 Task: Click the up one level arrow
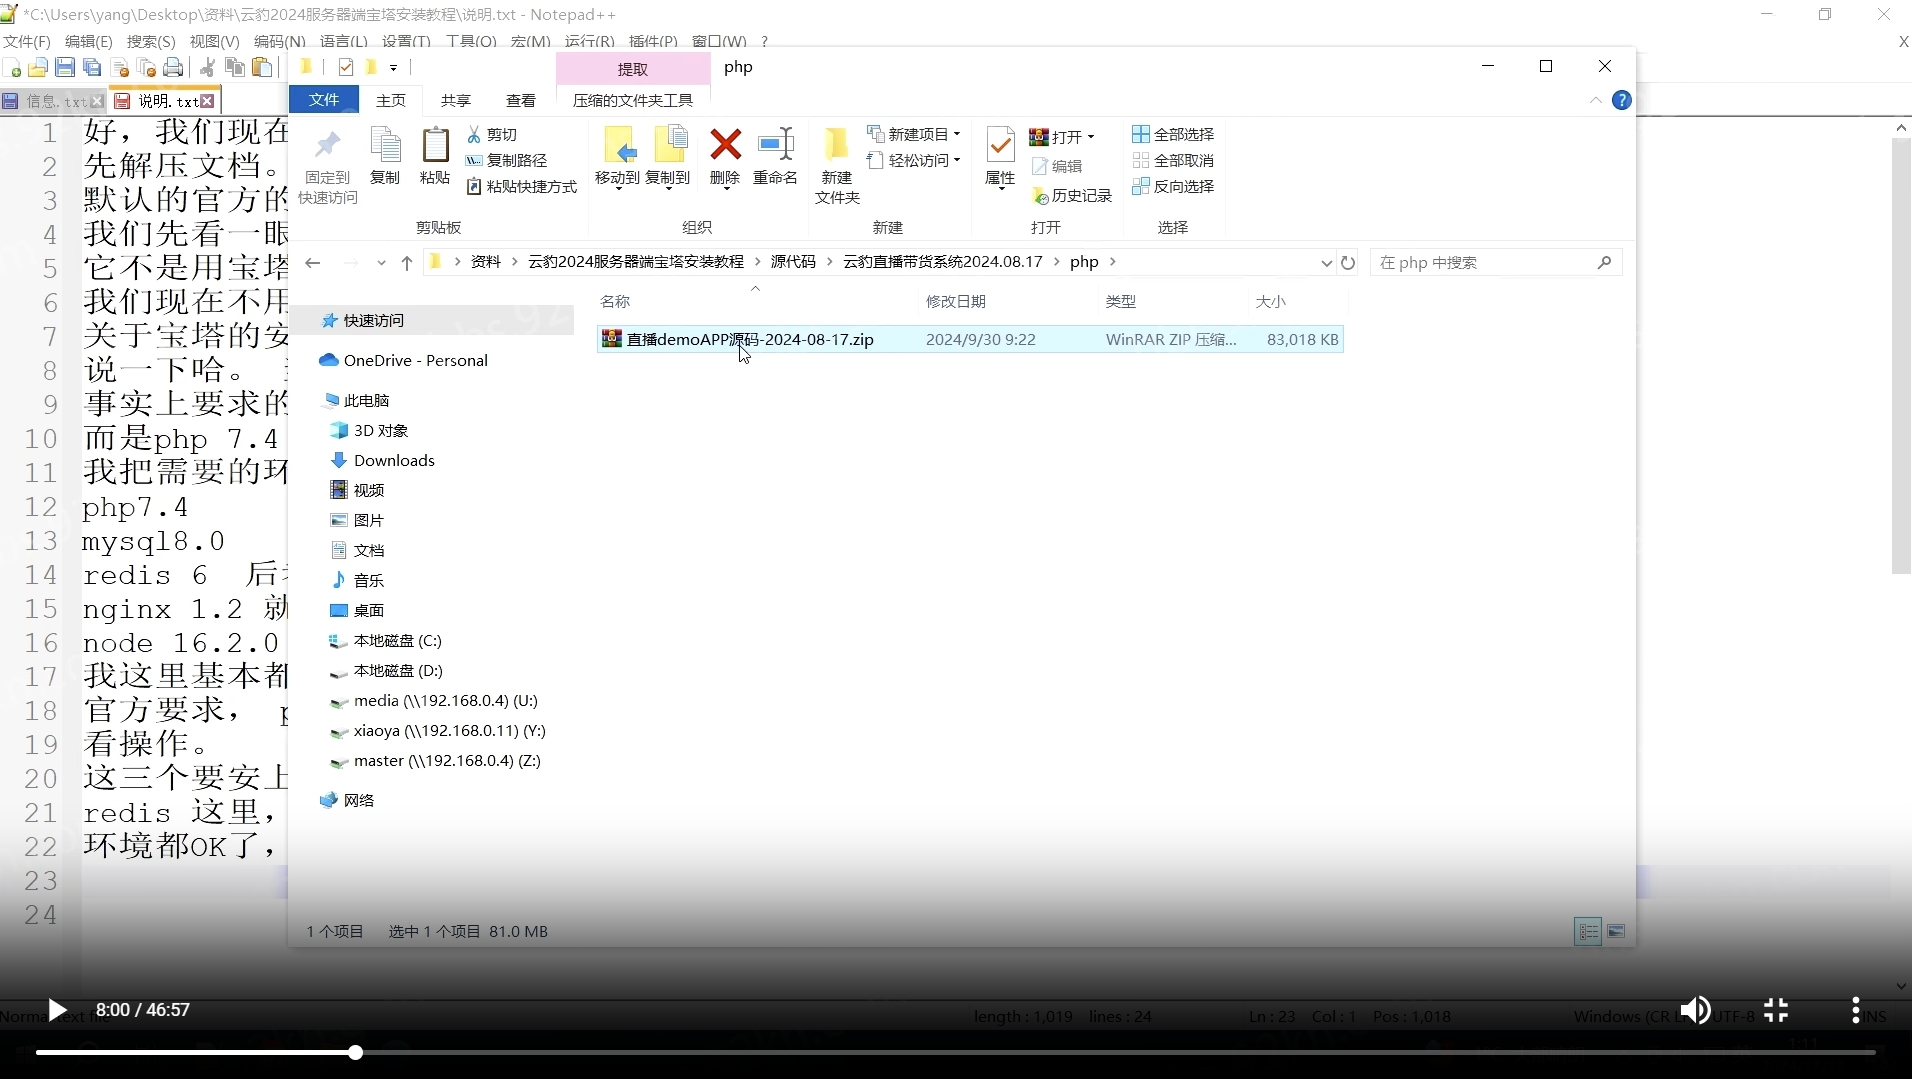click(x=407, y=263)
